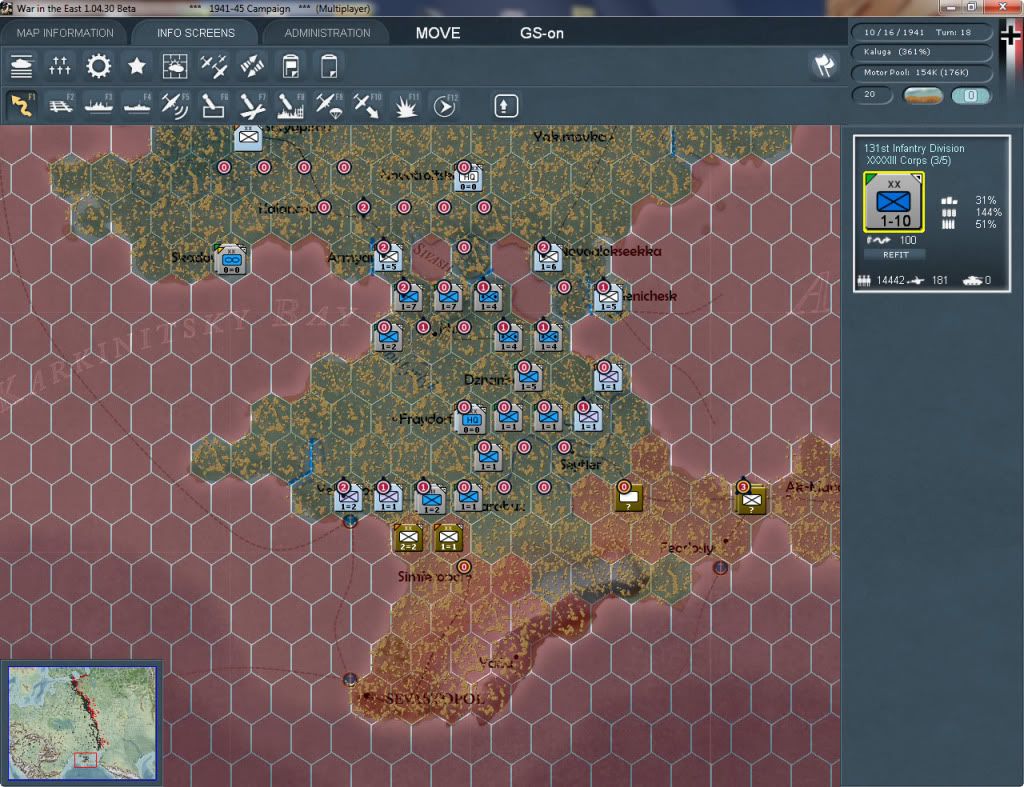1024x787 pixels.
Task: Select the envelope counter at top of map
Action: (x=248, y=137)
